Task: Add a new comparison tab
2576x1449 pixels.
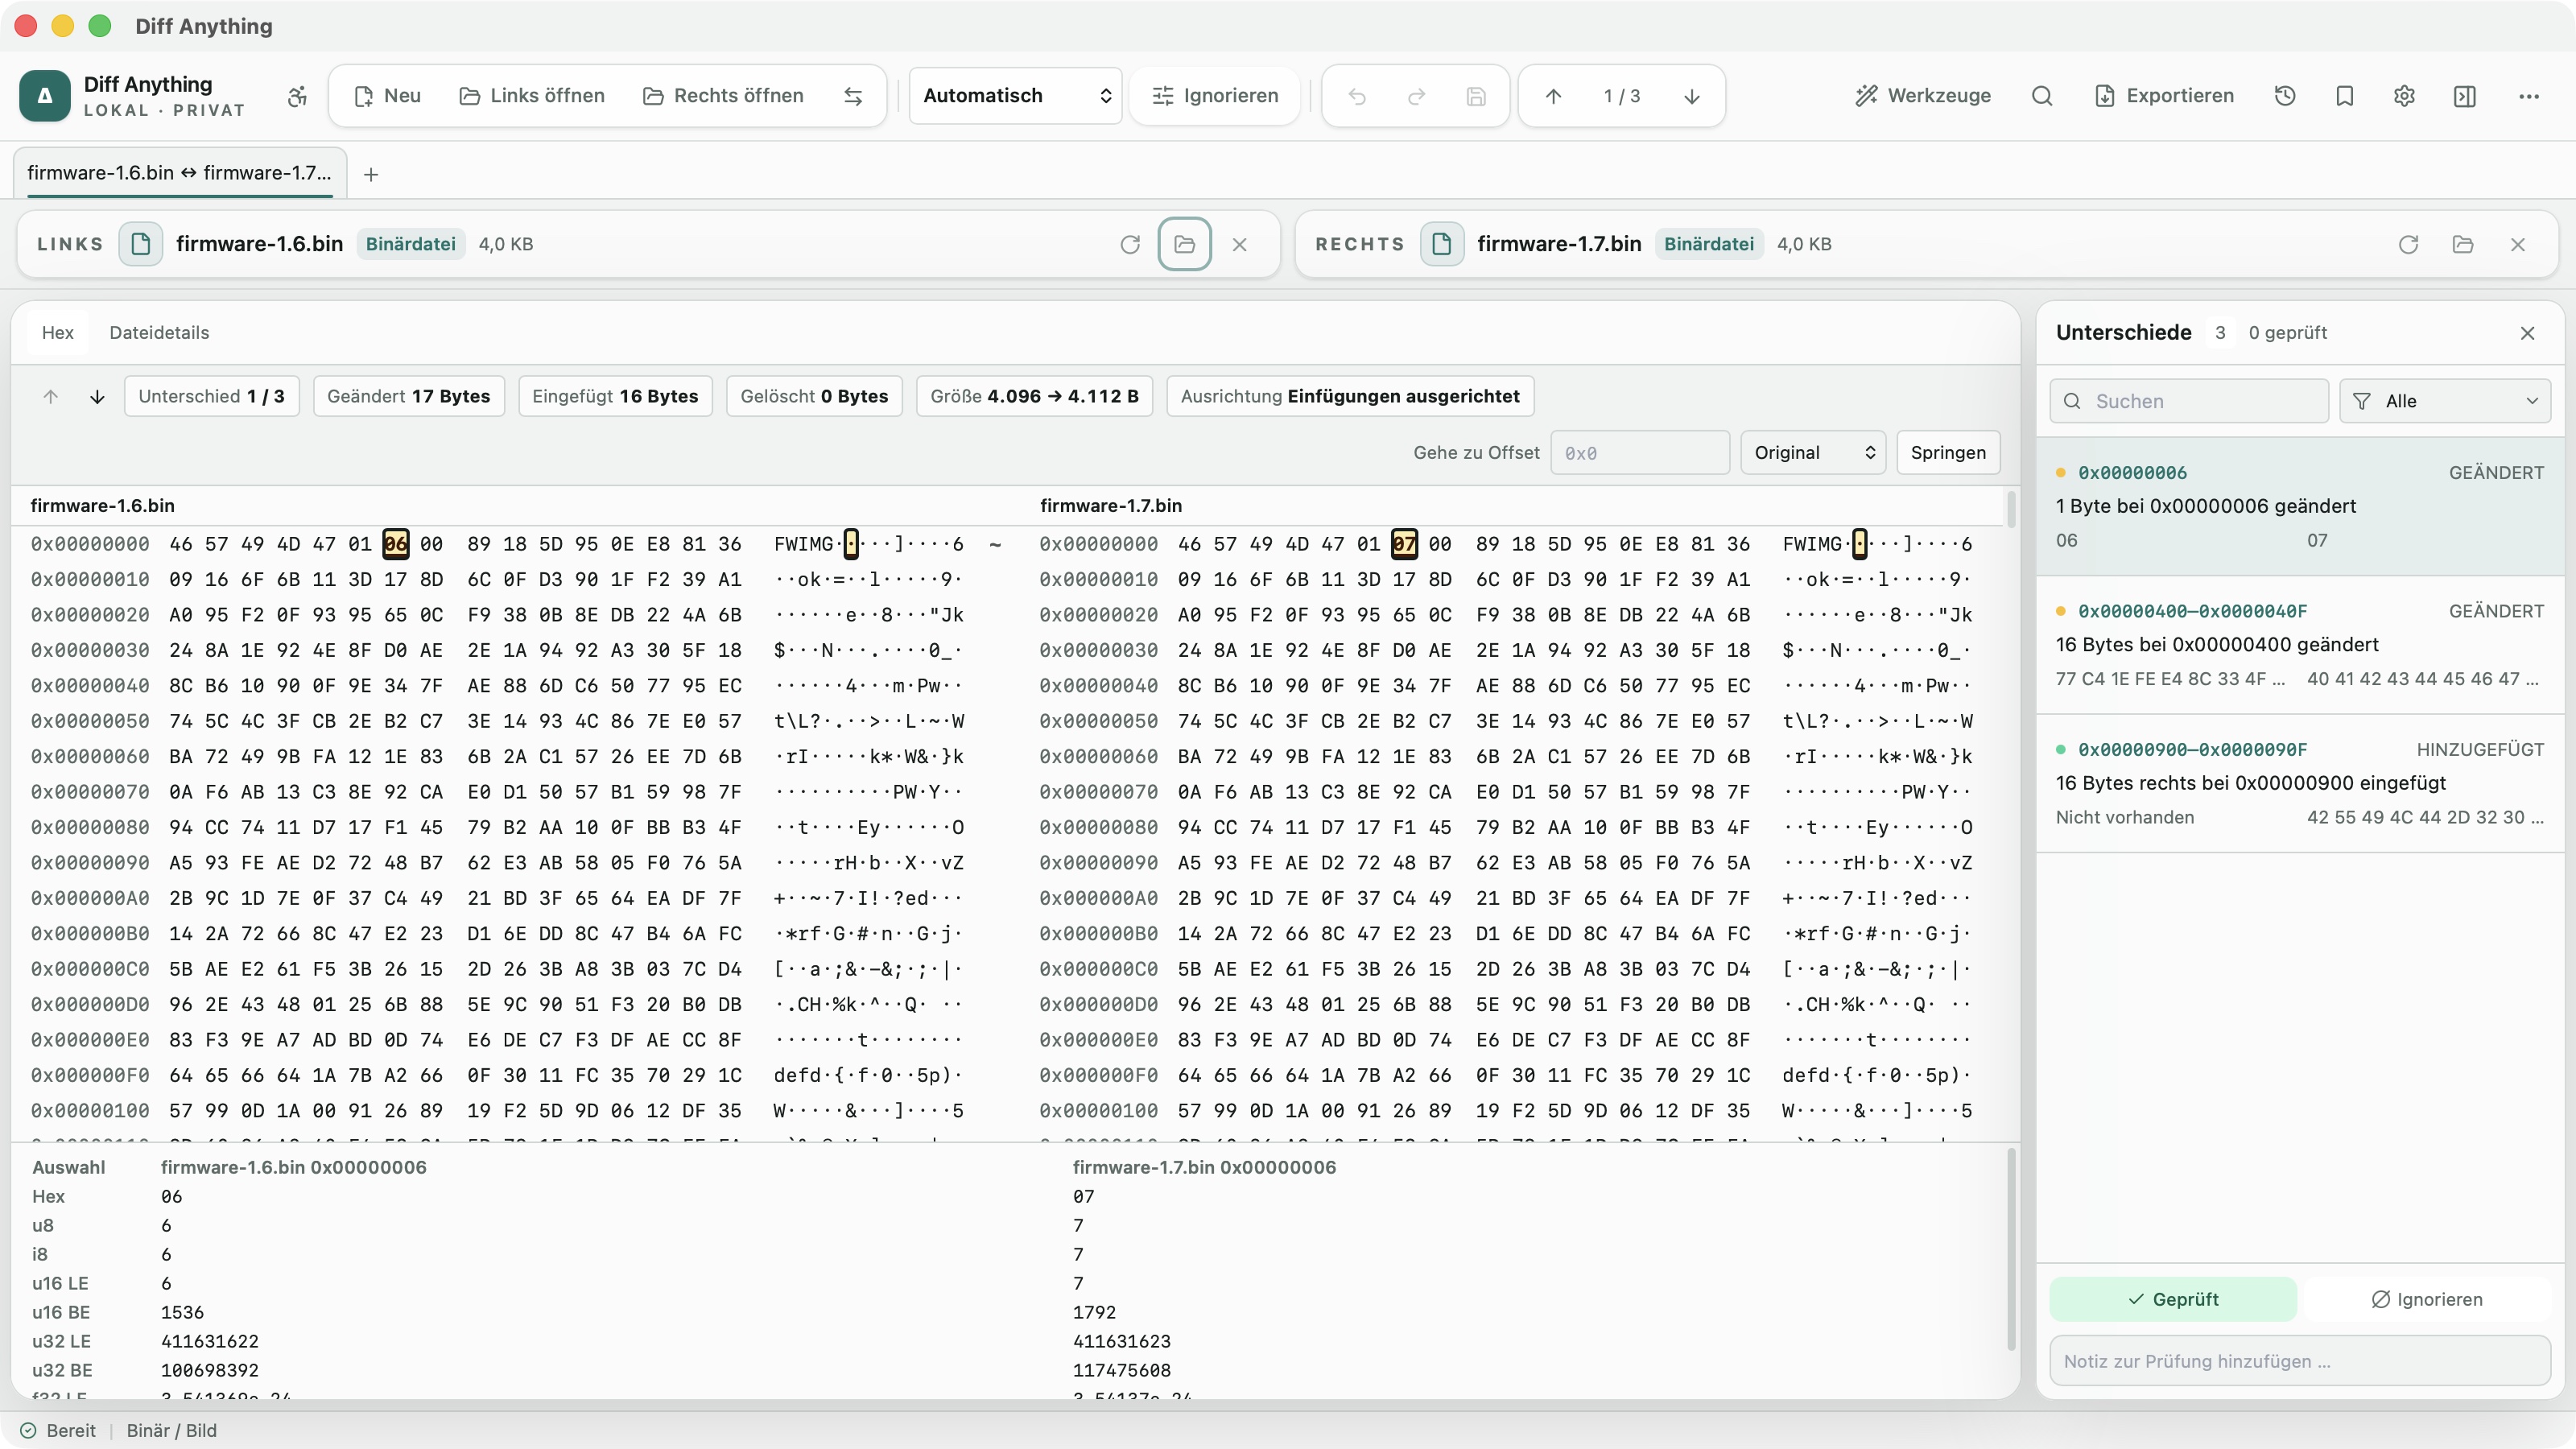Action: click(371, 175)
